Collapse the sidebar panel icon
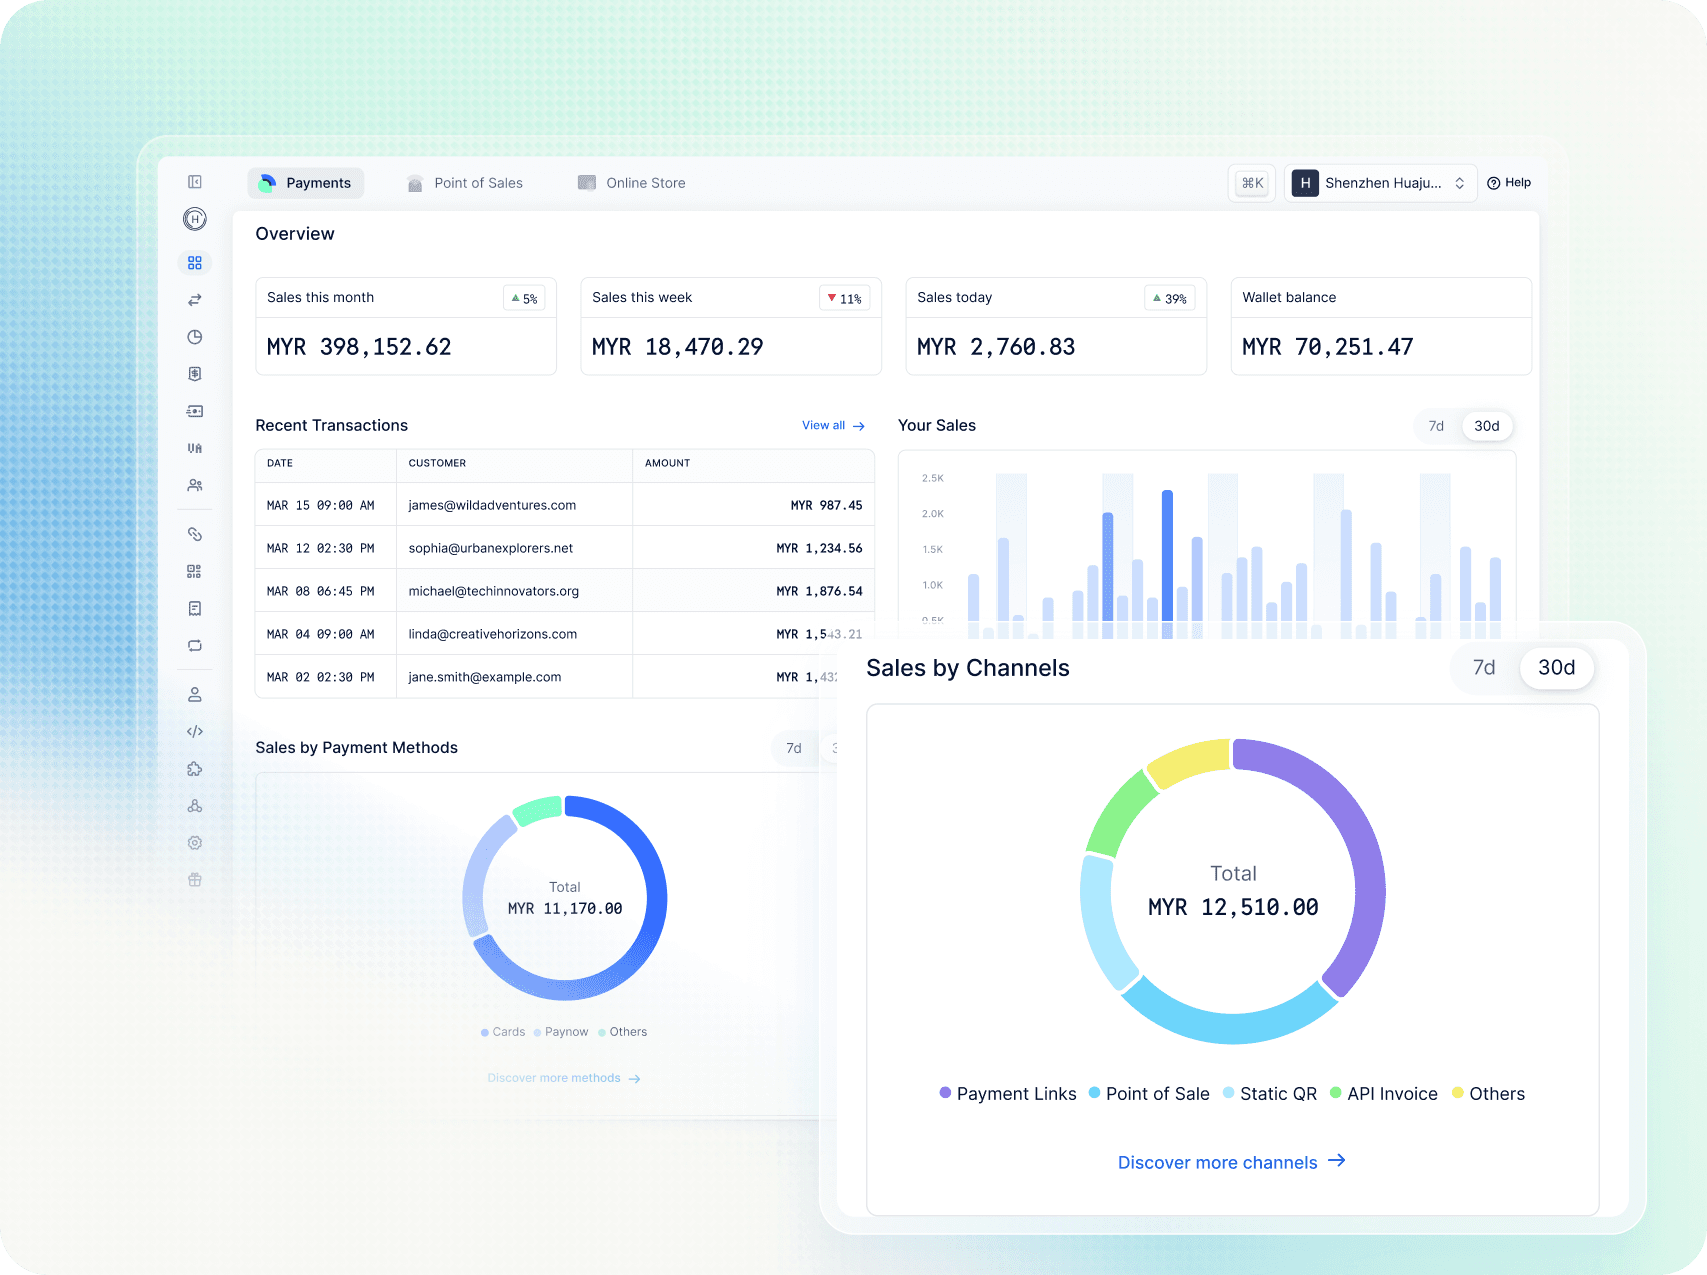Image resolution: width=1707 pixels, height=1275 pixels. (195, 182)
